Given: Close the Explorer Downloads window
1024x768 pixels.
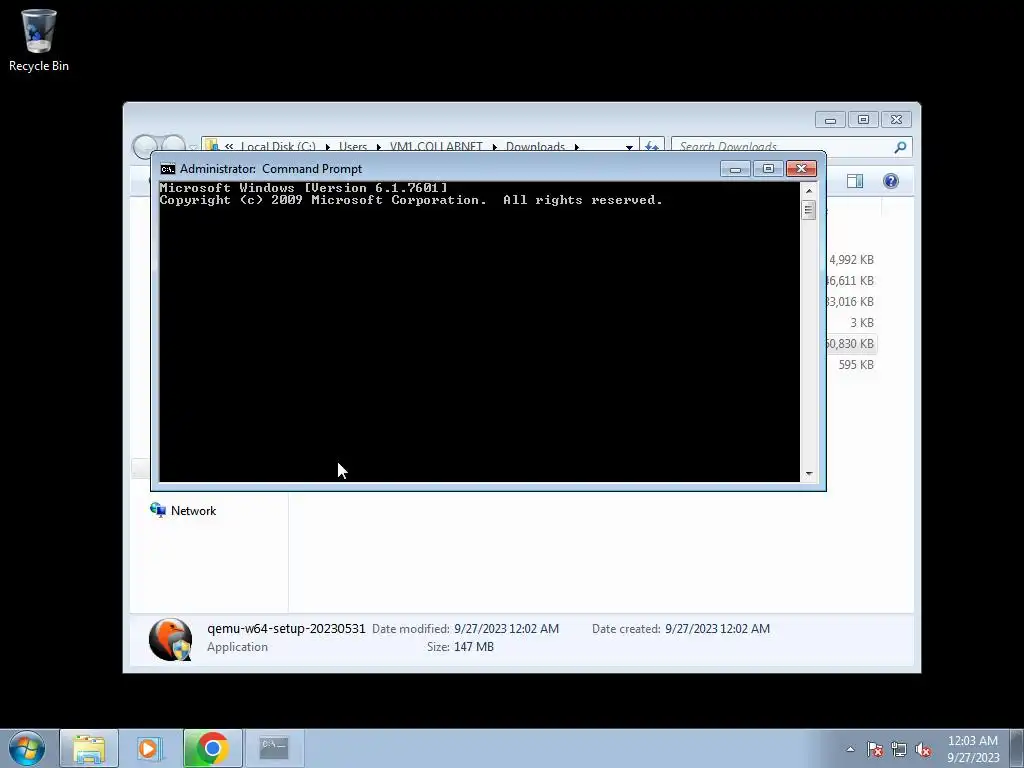Looking at the screenshot, I should pyautogui.click(x=896, y=120).
